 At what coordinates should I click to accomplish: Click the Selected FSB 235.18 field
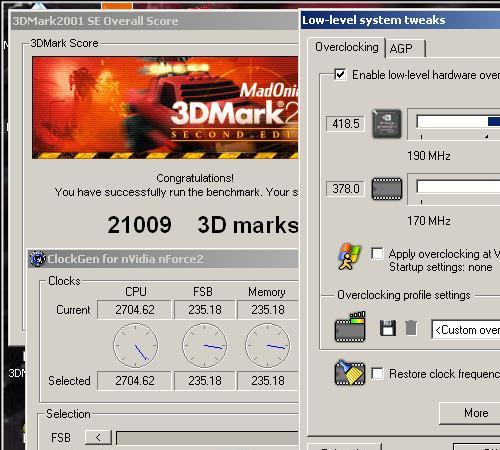click(205, 381)
